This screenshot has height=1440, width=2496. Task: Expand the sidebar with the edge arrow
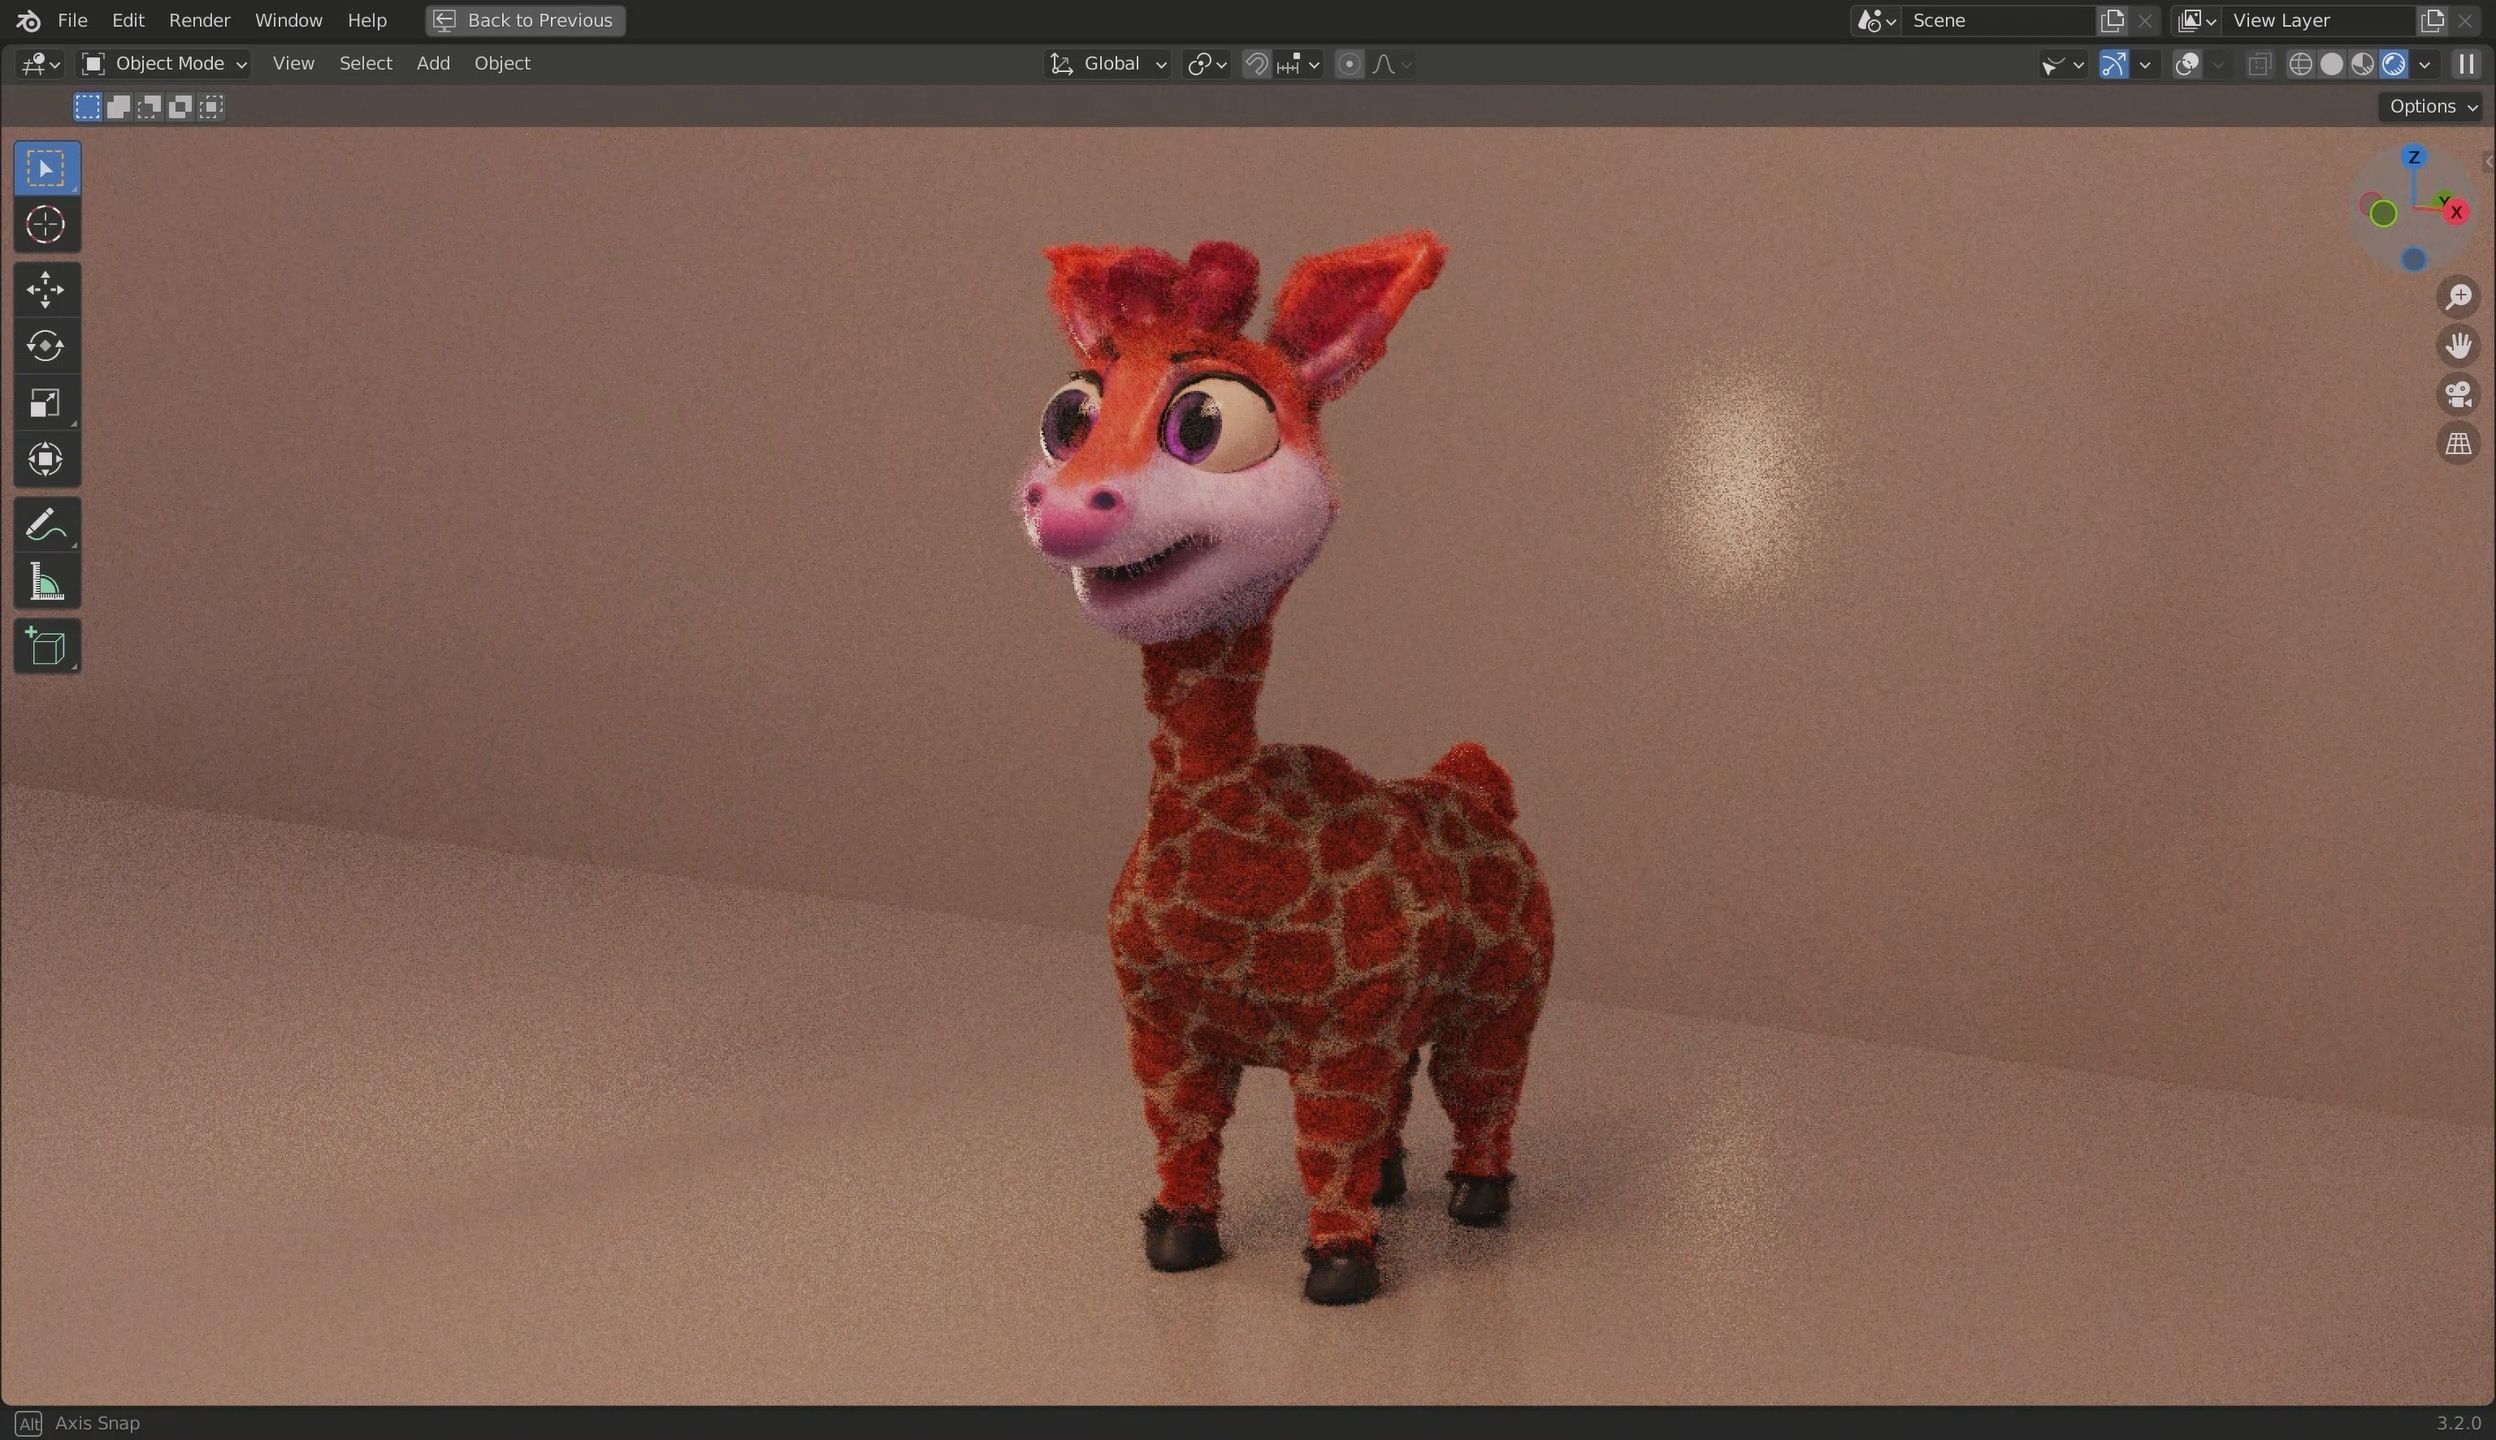[2488, 163]
